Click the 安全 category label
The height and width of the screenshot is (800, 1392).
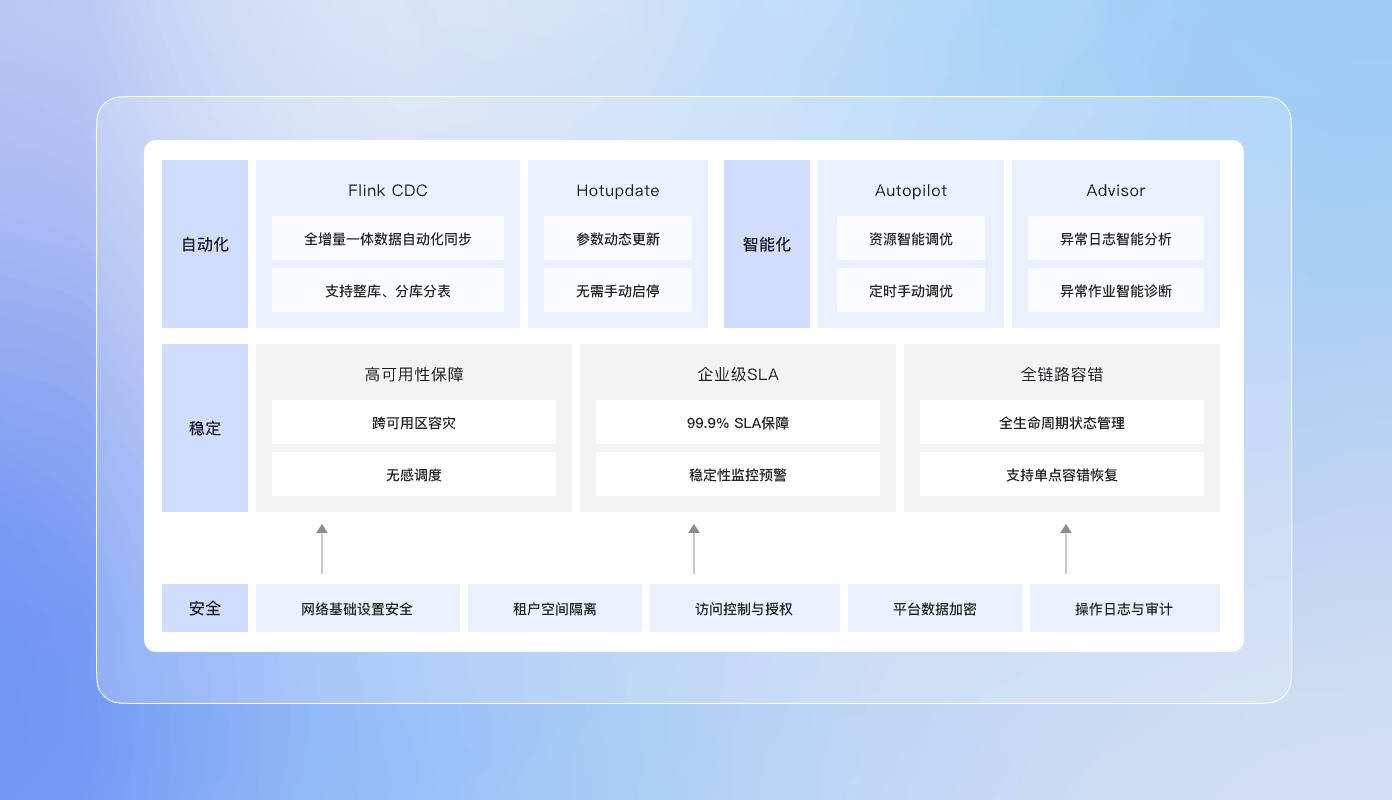tap(205, 608)
